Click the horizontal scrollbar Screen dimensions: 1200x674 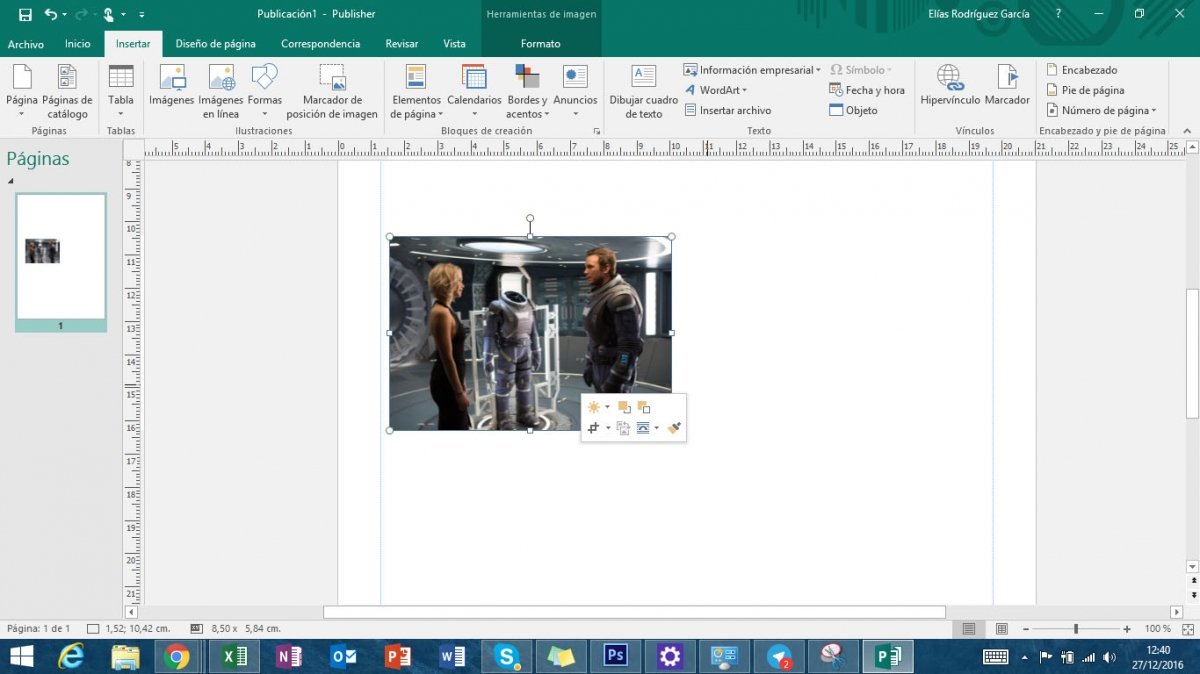tap(634, 612)
